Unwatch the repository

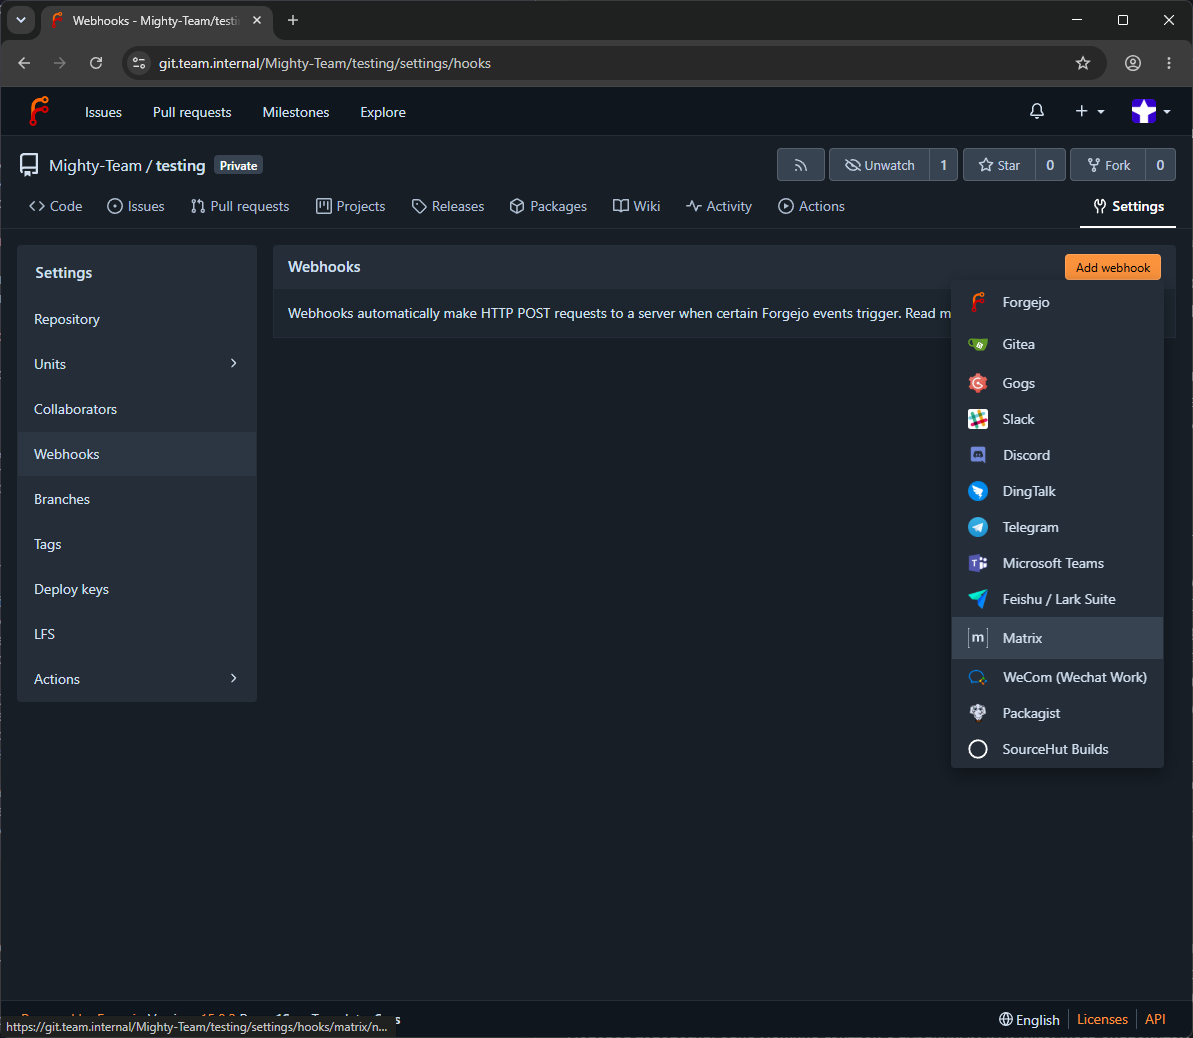[879, 165]
